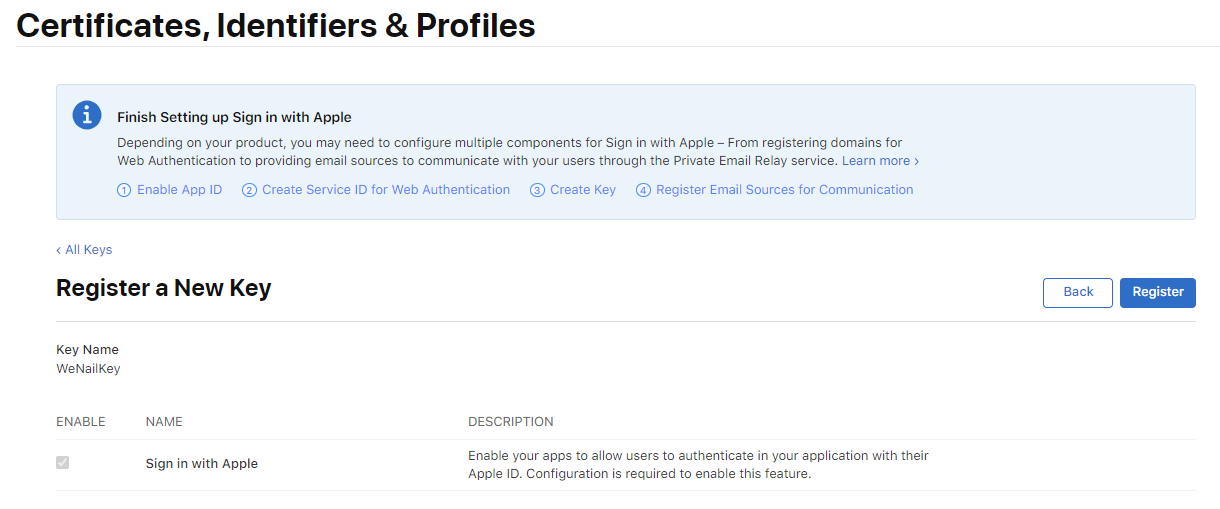
Task: Click the Sign in with Apple description text
Action: click(x=699, y=465)
